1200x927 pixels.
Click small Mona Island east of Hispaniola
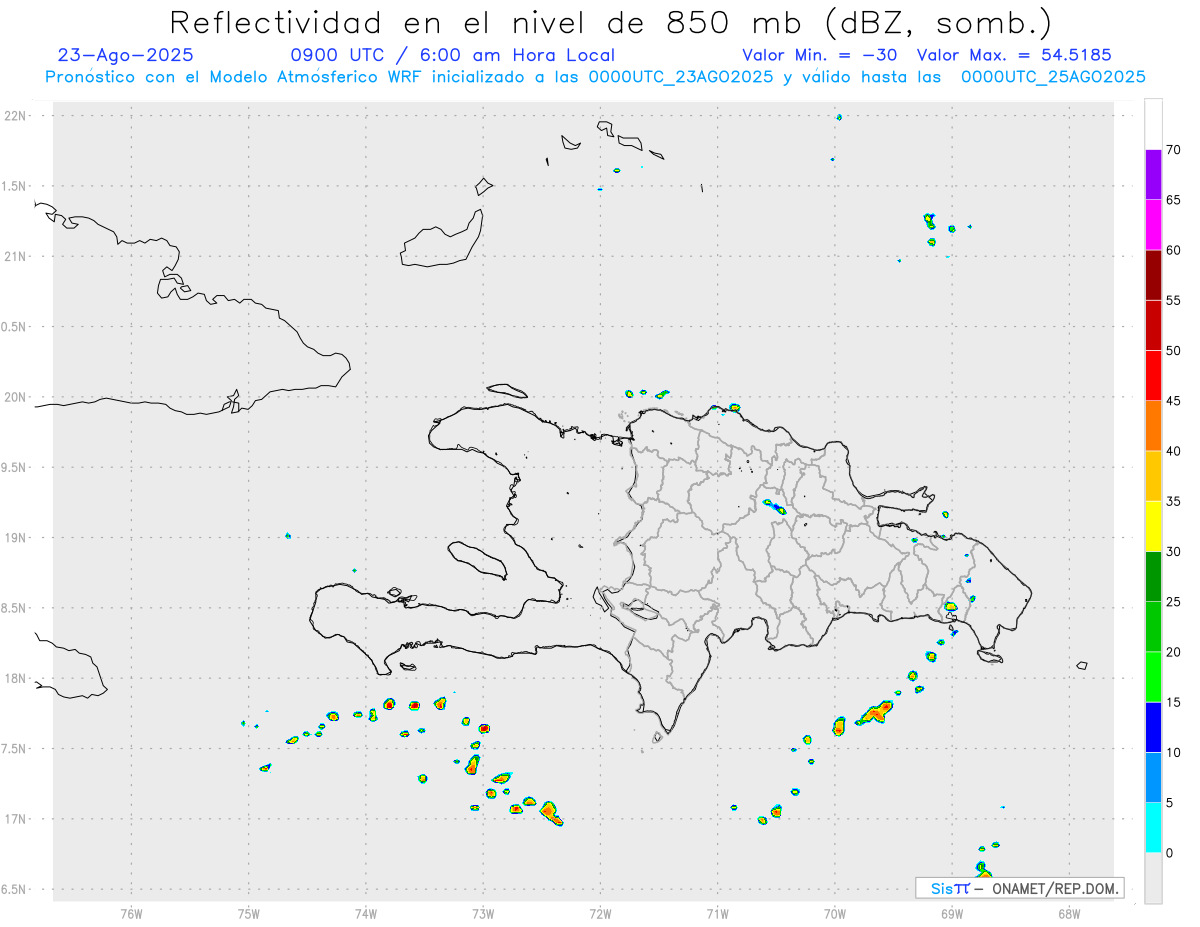coord(1081,665)
